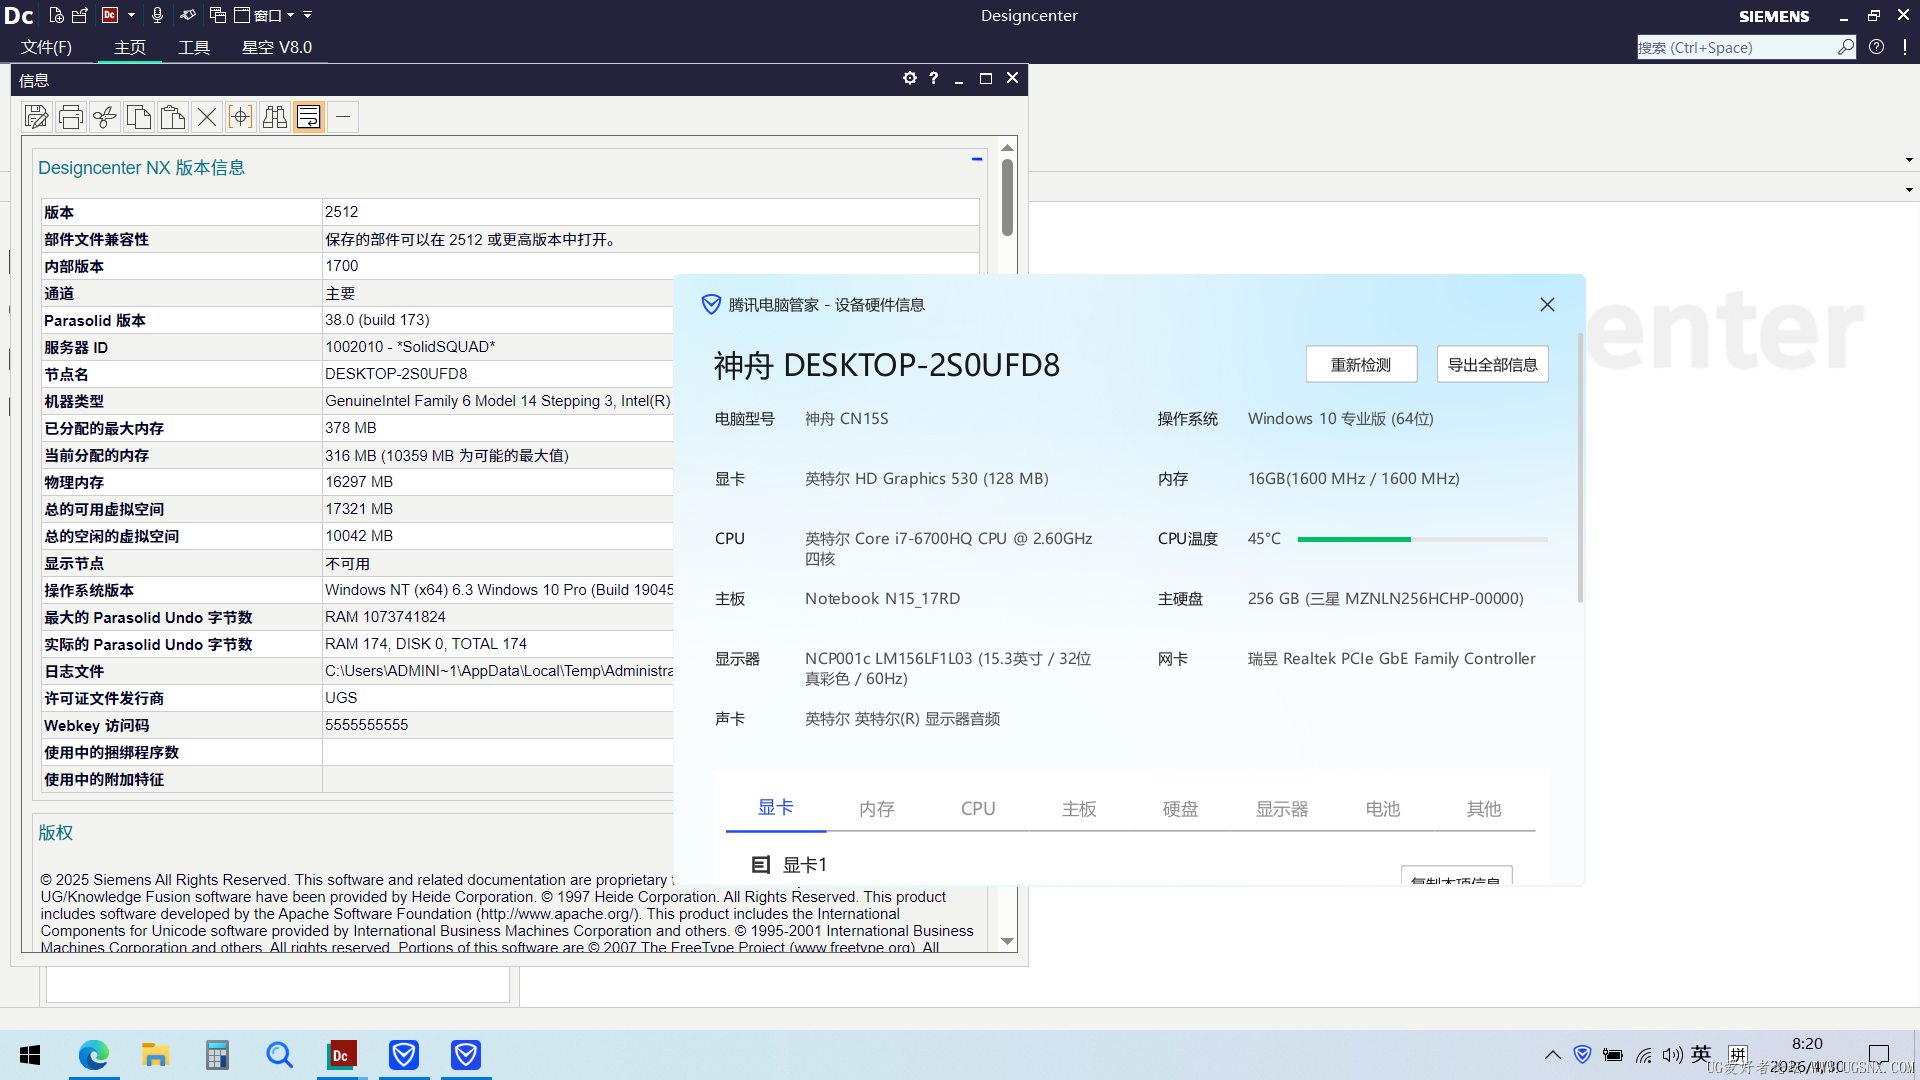Click the CPU温度 progress bar
The width and height of the screenshot is (1920, 1080).
tap(1422, 539)
